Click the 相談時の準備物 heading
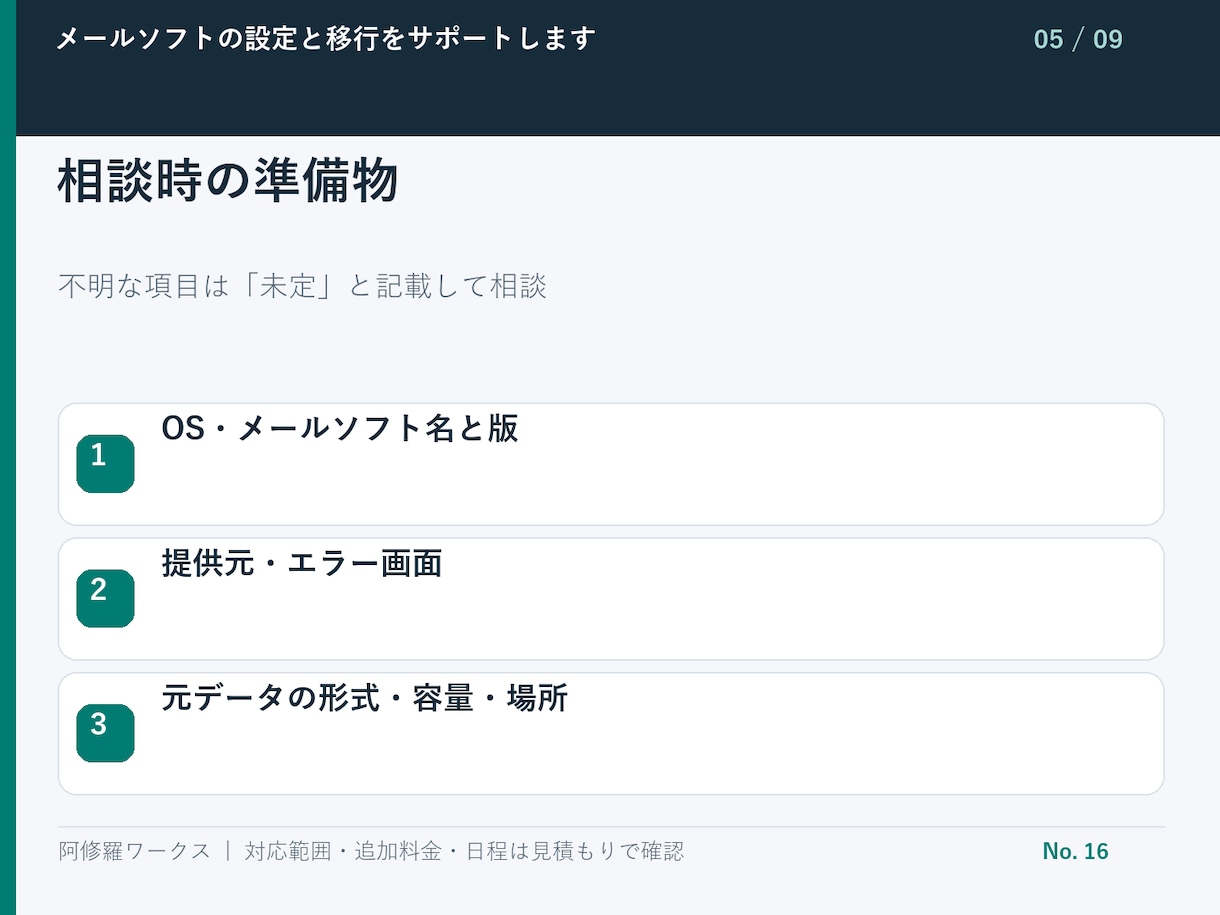 228,182
